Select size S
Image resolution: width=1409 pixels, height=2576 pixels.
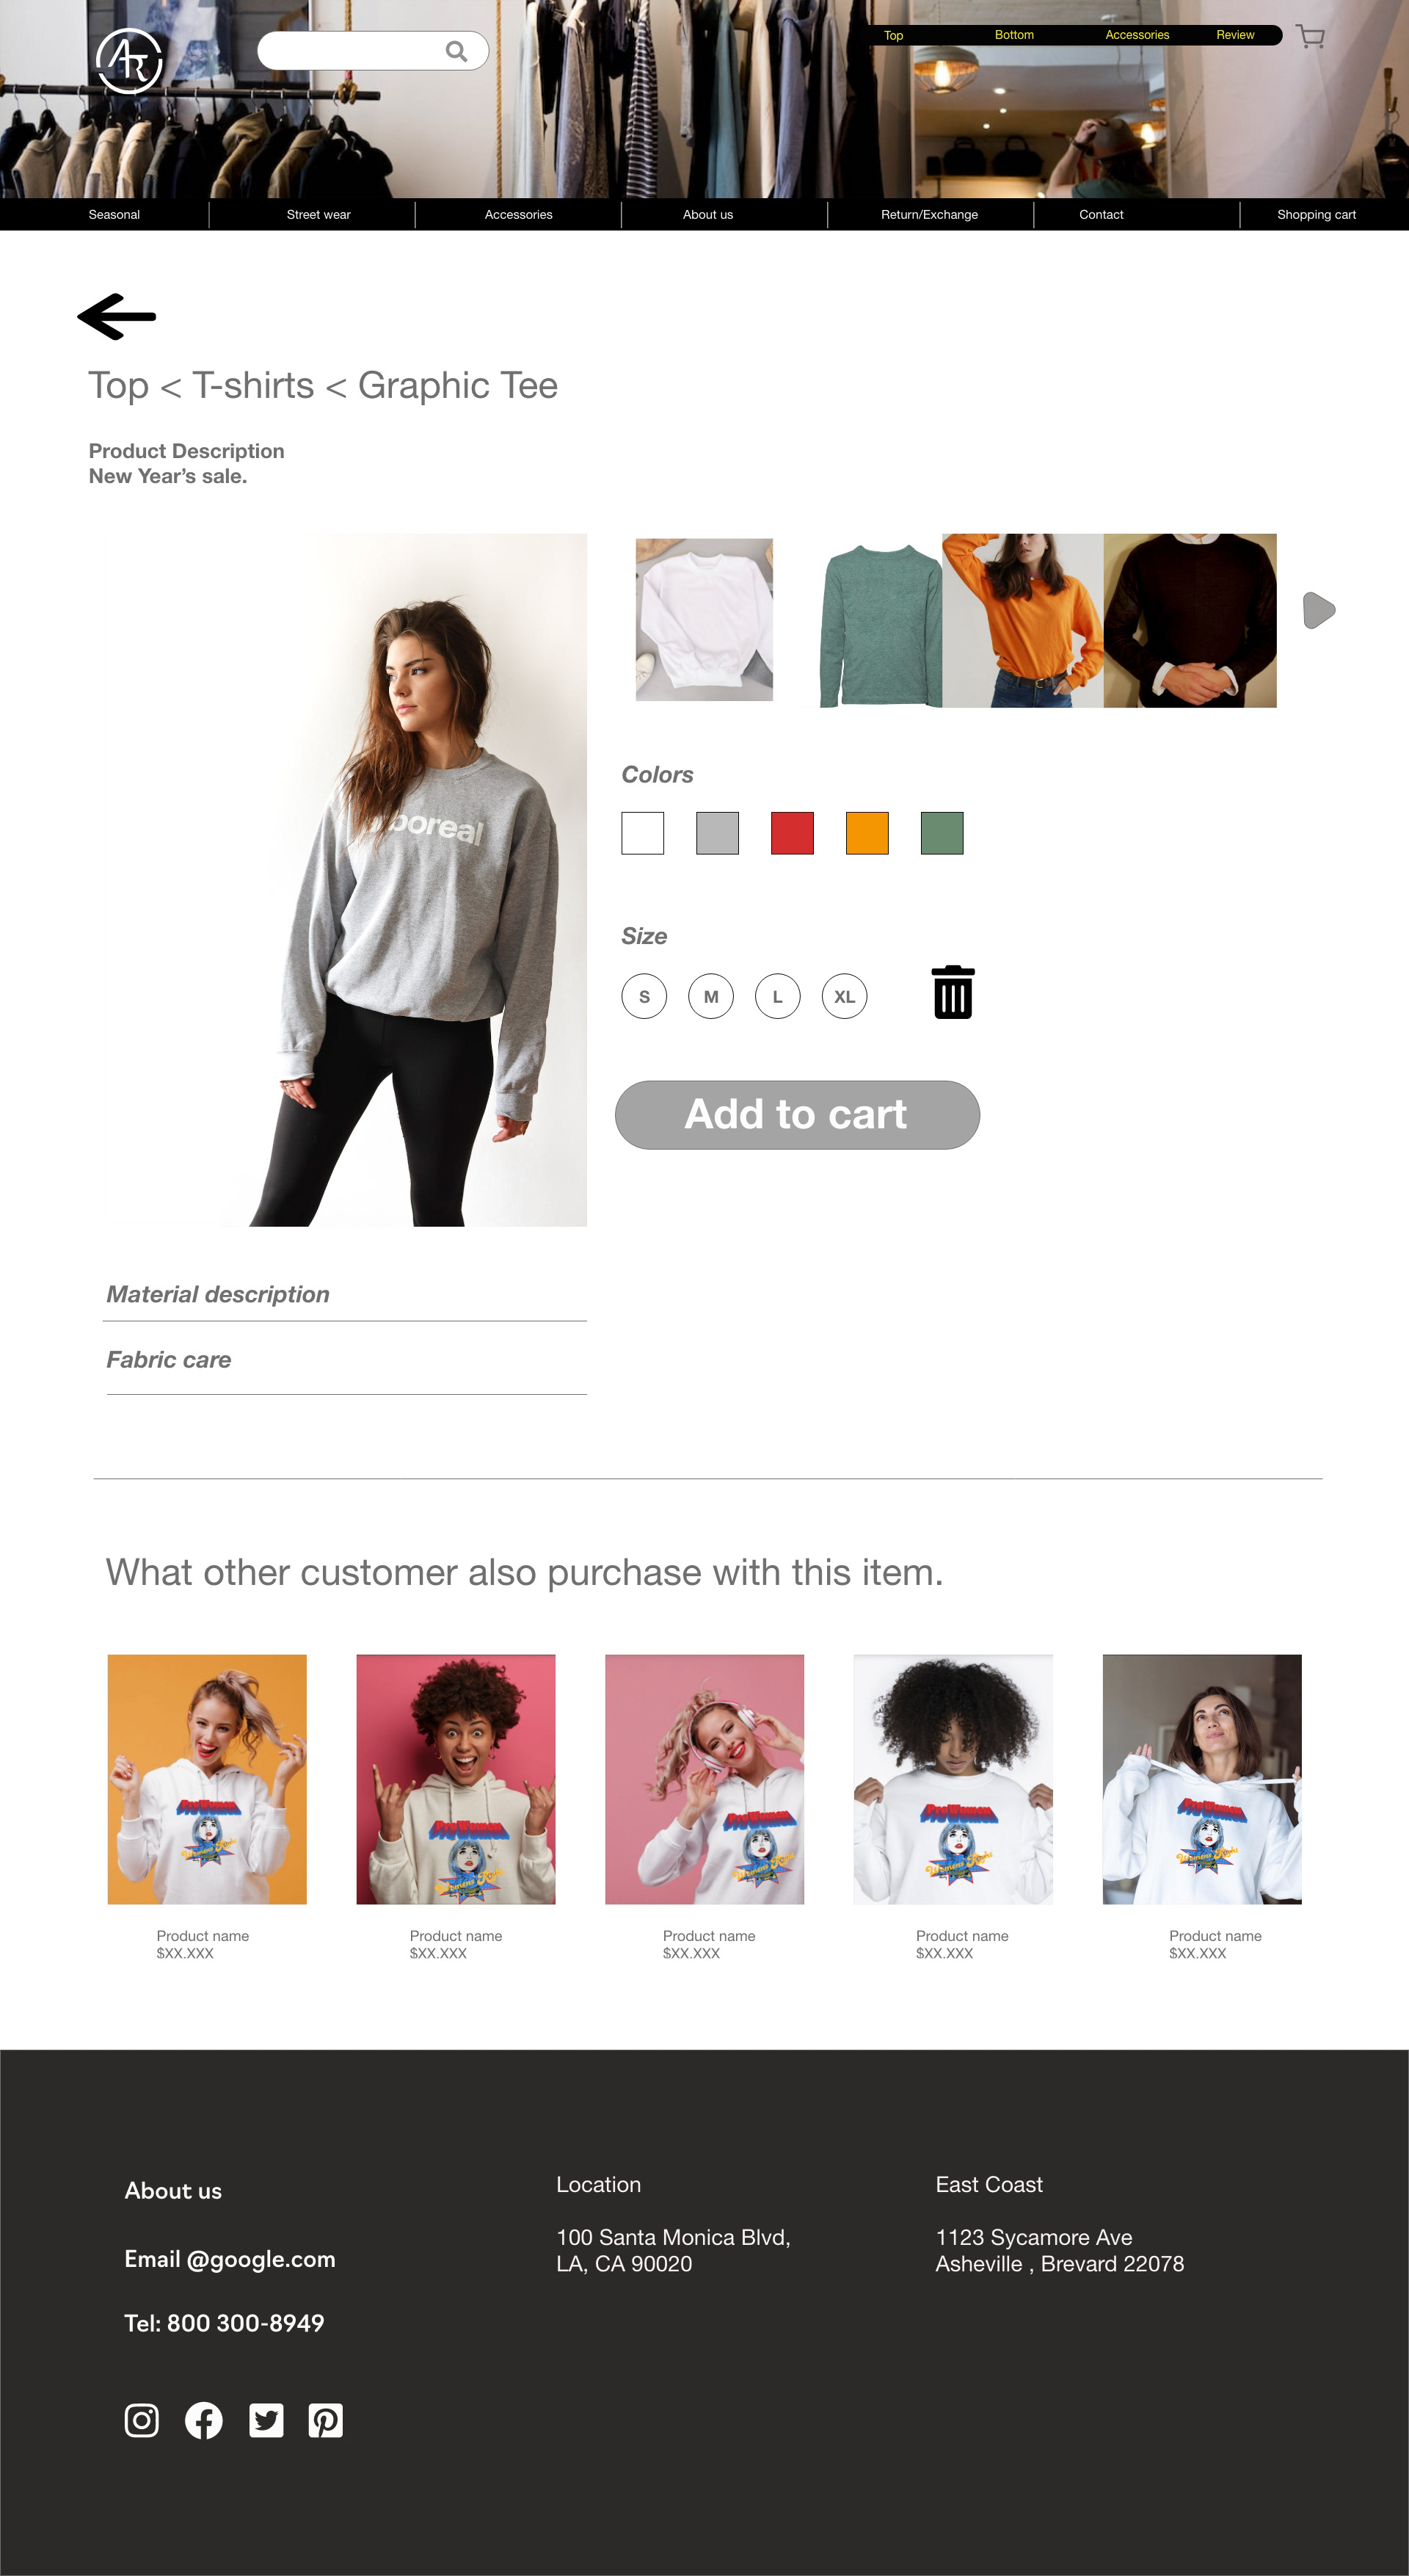click(x=644, y=997)
